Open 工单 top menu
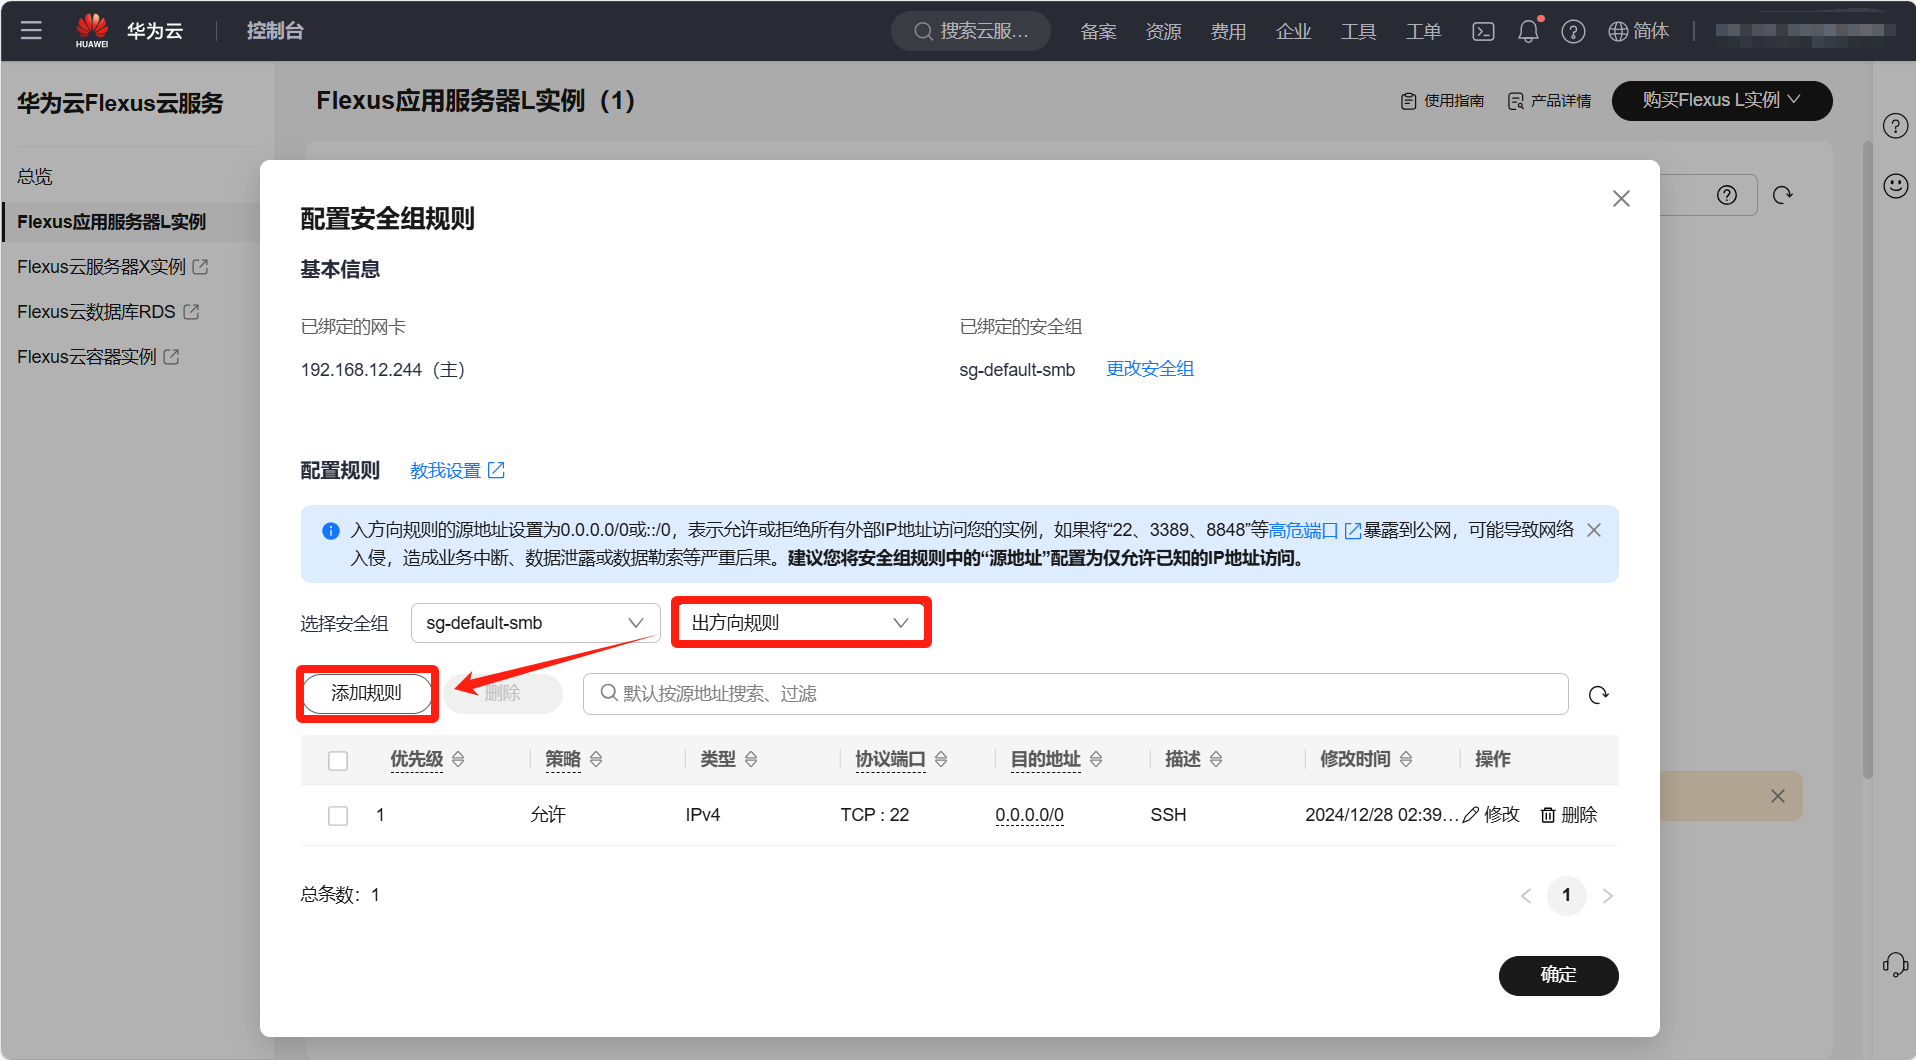This screenshot has width=1916, height=1060. click(x=1423, y=31)
